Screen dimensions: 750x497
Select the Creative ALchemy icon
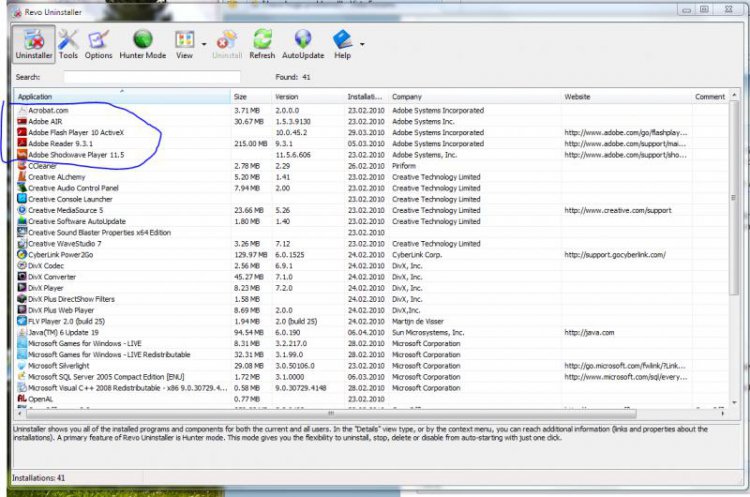tap(22, 177)
